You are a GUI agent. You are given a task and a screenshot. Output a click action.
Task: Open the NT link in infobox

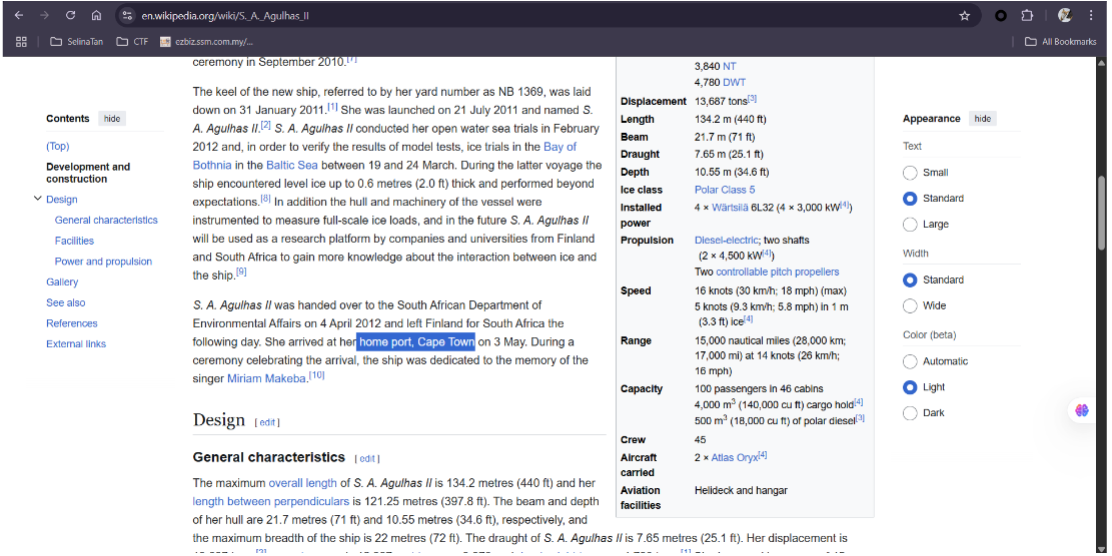[x=729, y=66]
